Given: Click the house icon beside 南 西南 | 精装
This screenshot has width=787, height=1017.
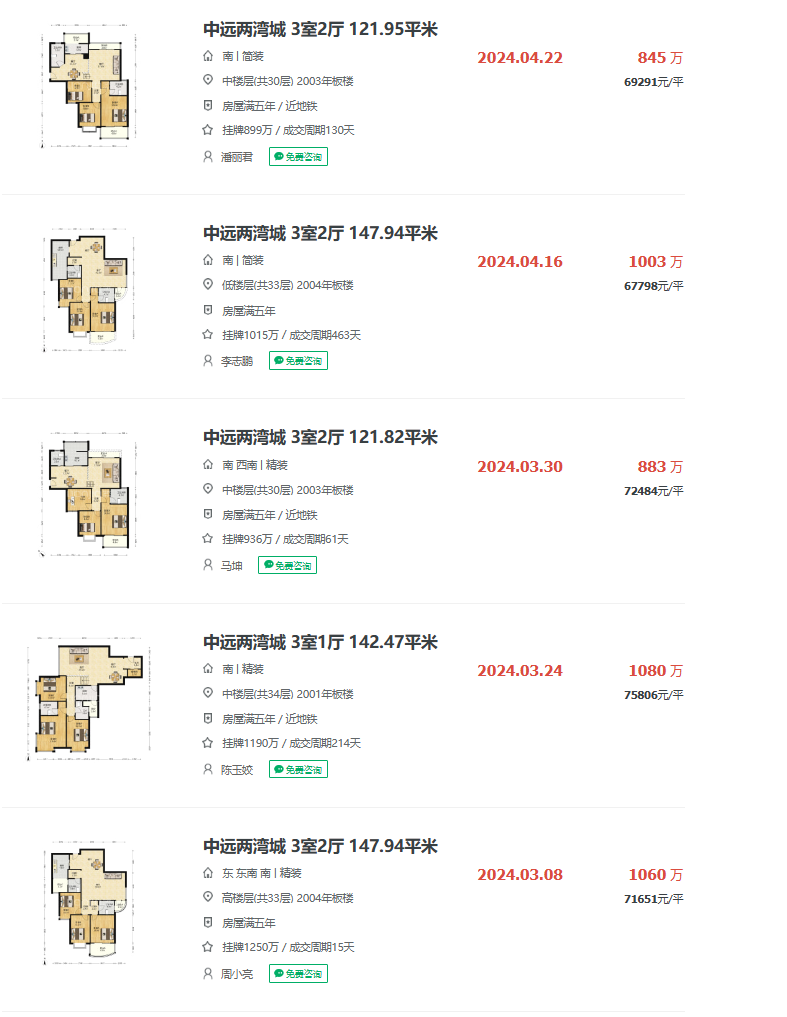Looking at the screenshot, I should tap(208, 465).
